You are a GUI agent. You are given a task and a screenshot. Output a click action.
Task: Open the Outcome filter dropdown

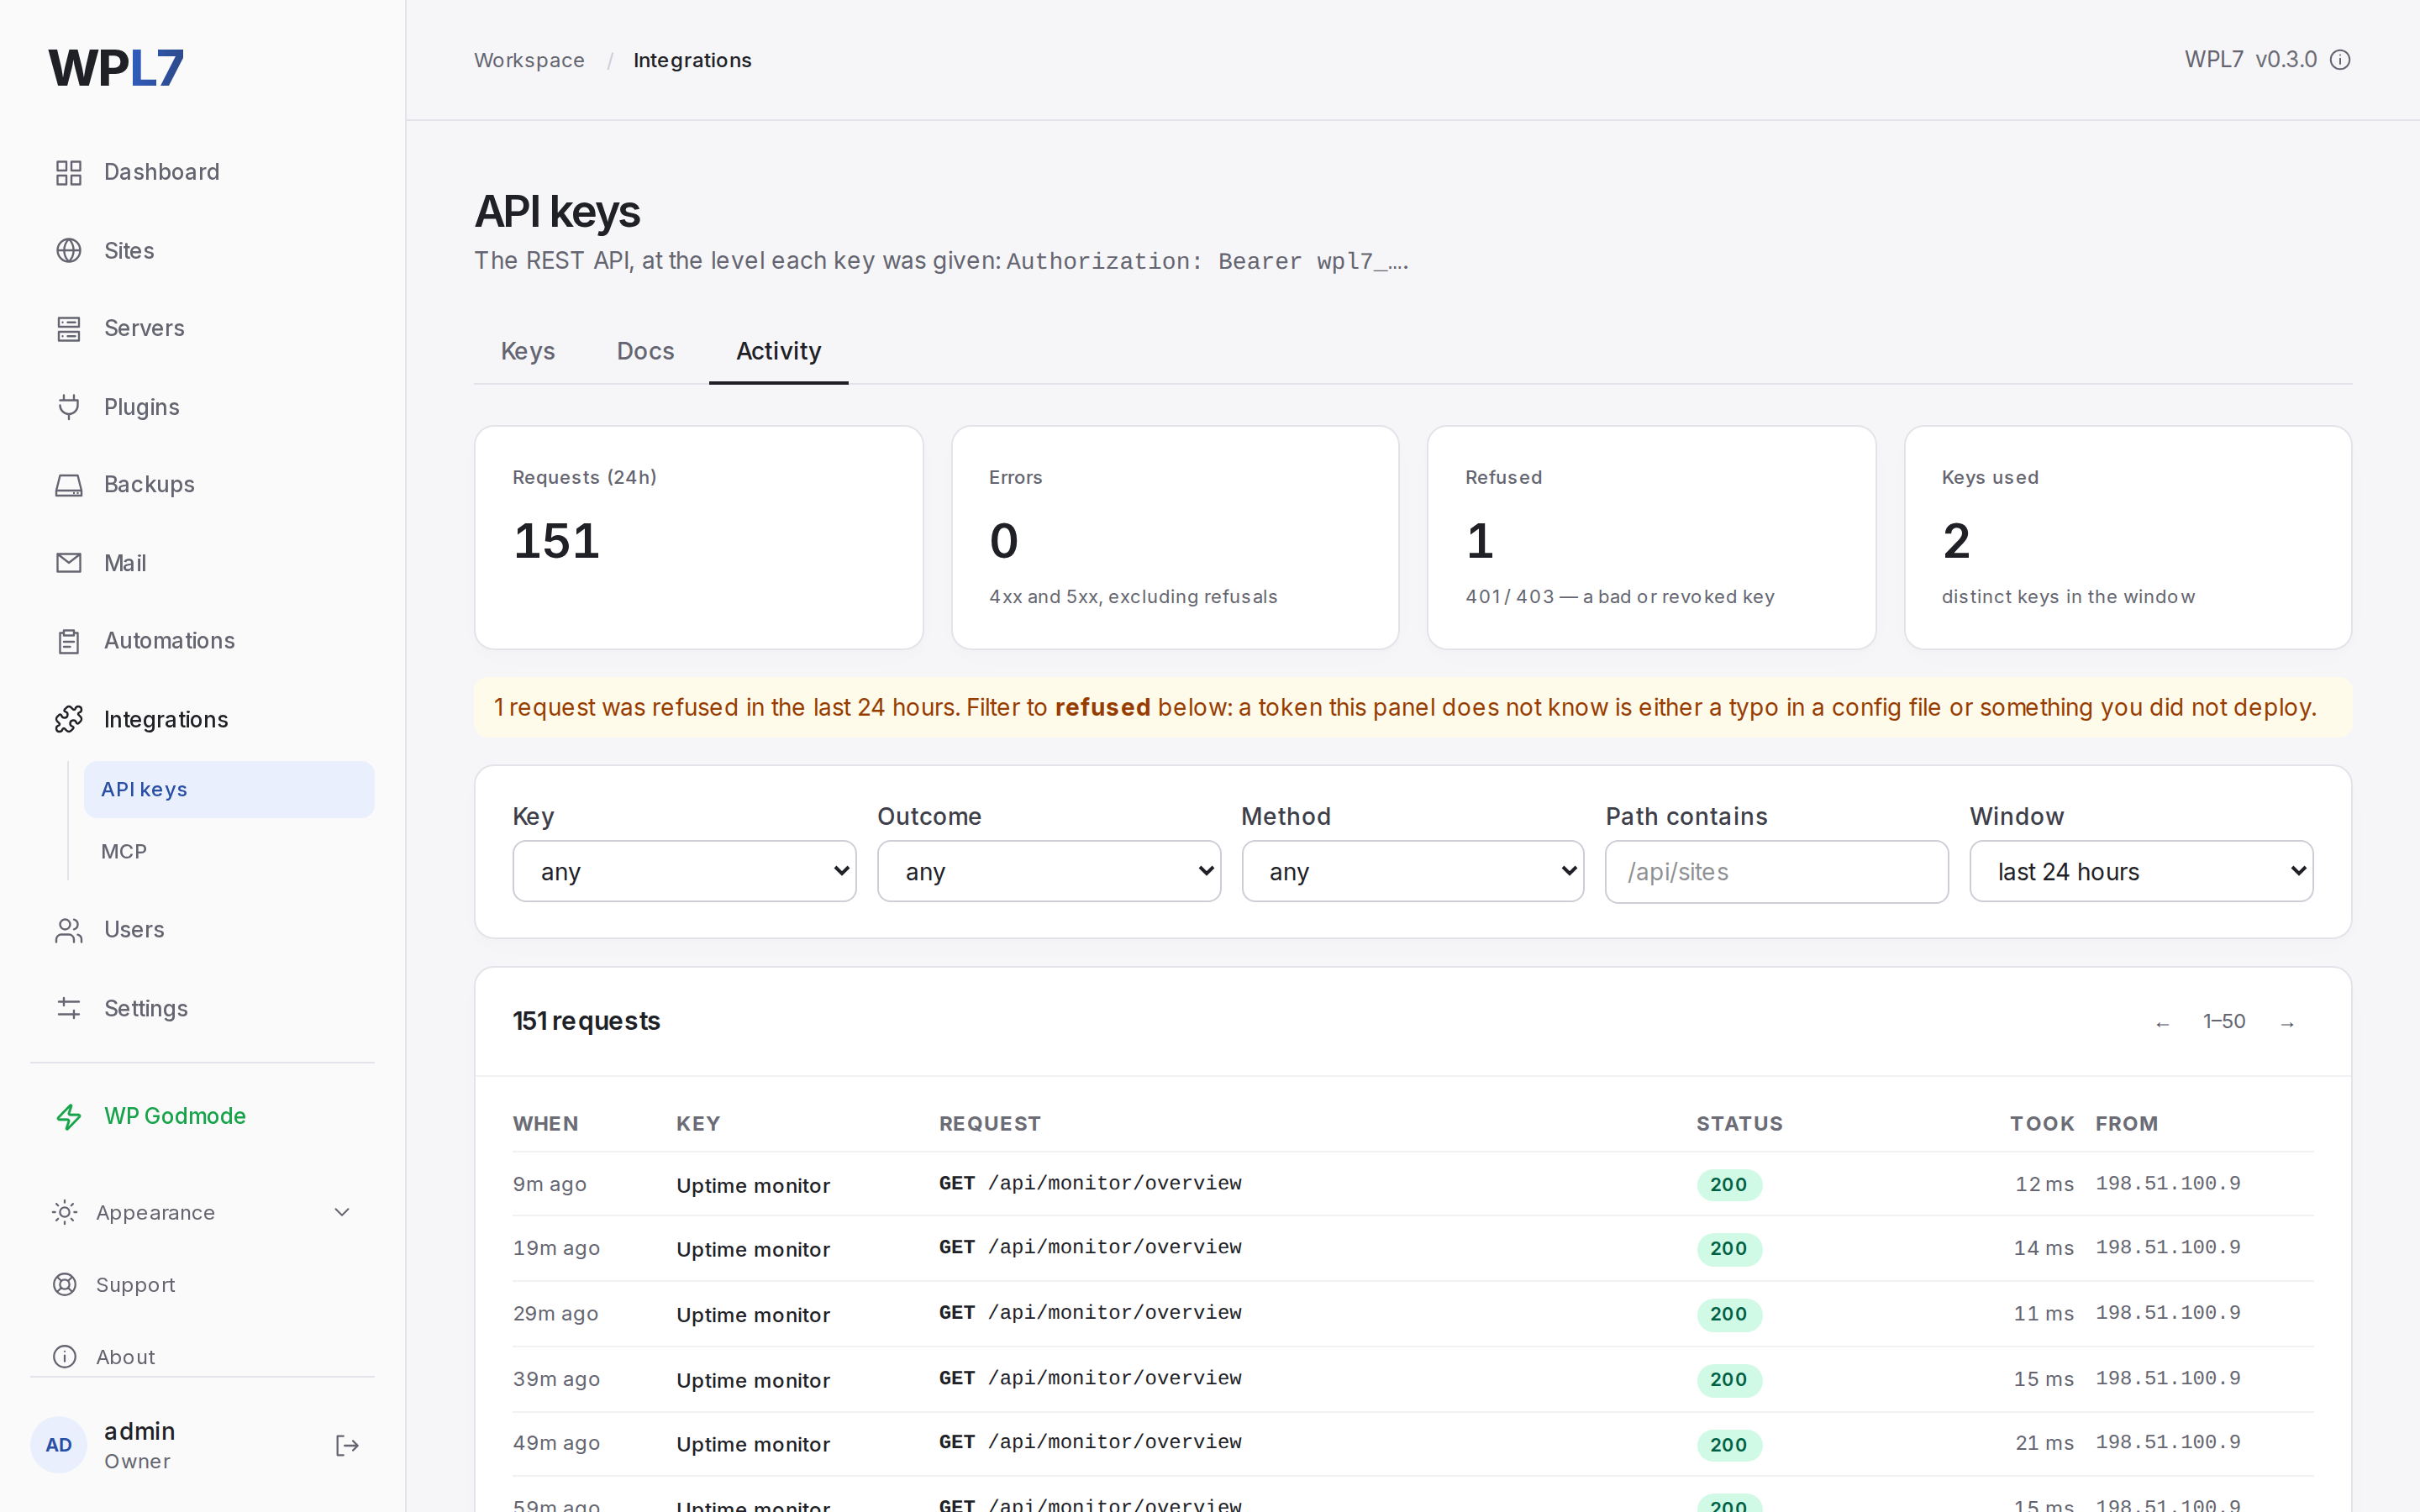(1048, 871)
